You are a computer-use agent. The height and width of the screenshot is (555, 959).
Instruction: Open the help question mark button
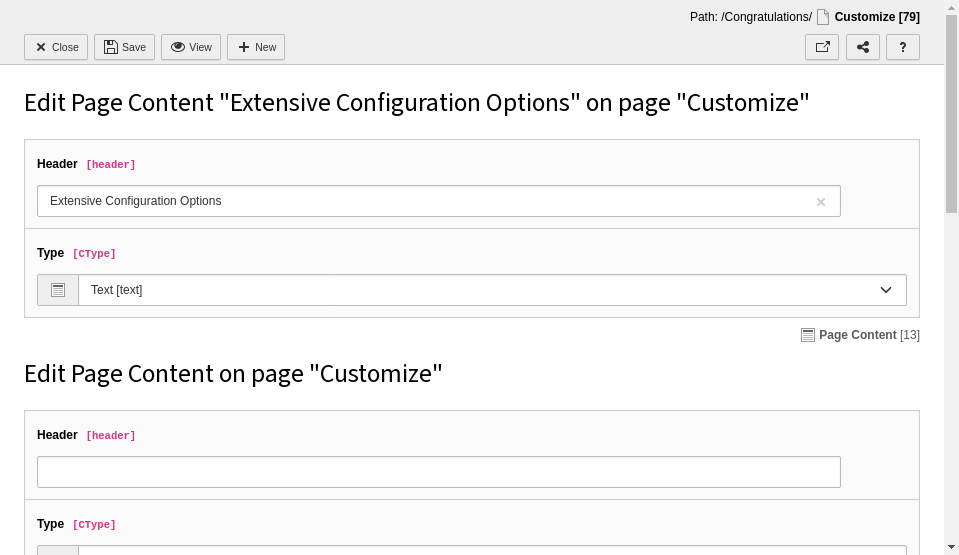coord(903,47)
